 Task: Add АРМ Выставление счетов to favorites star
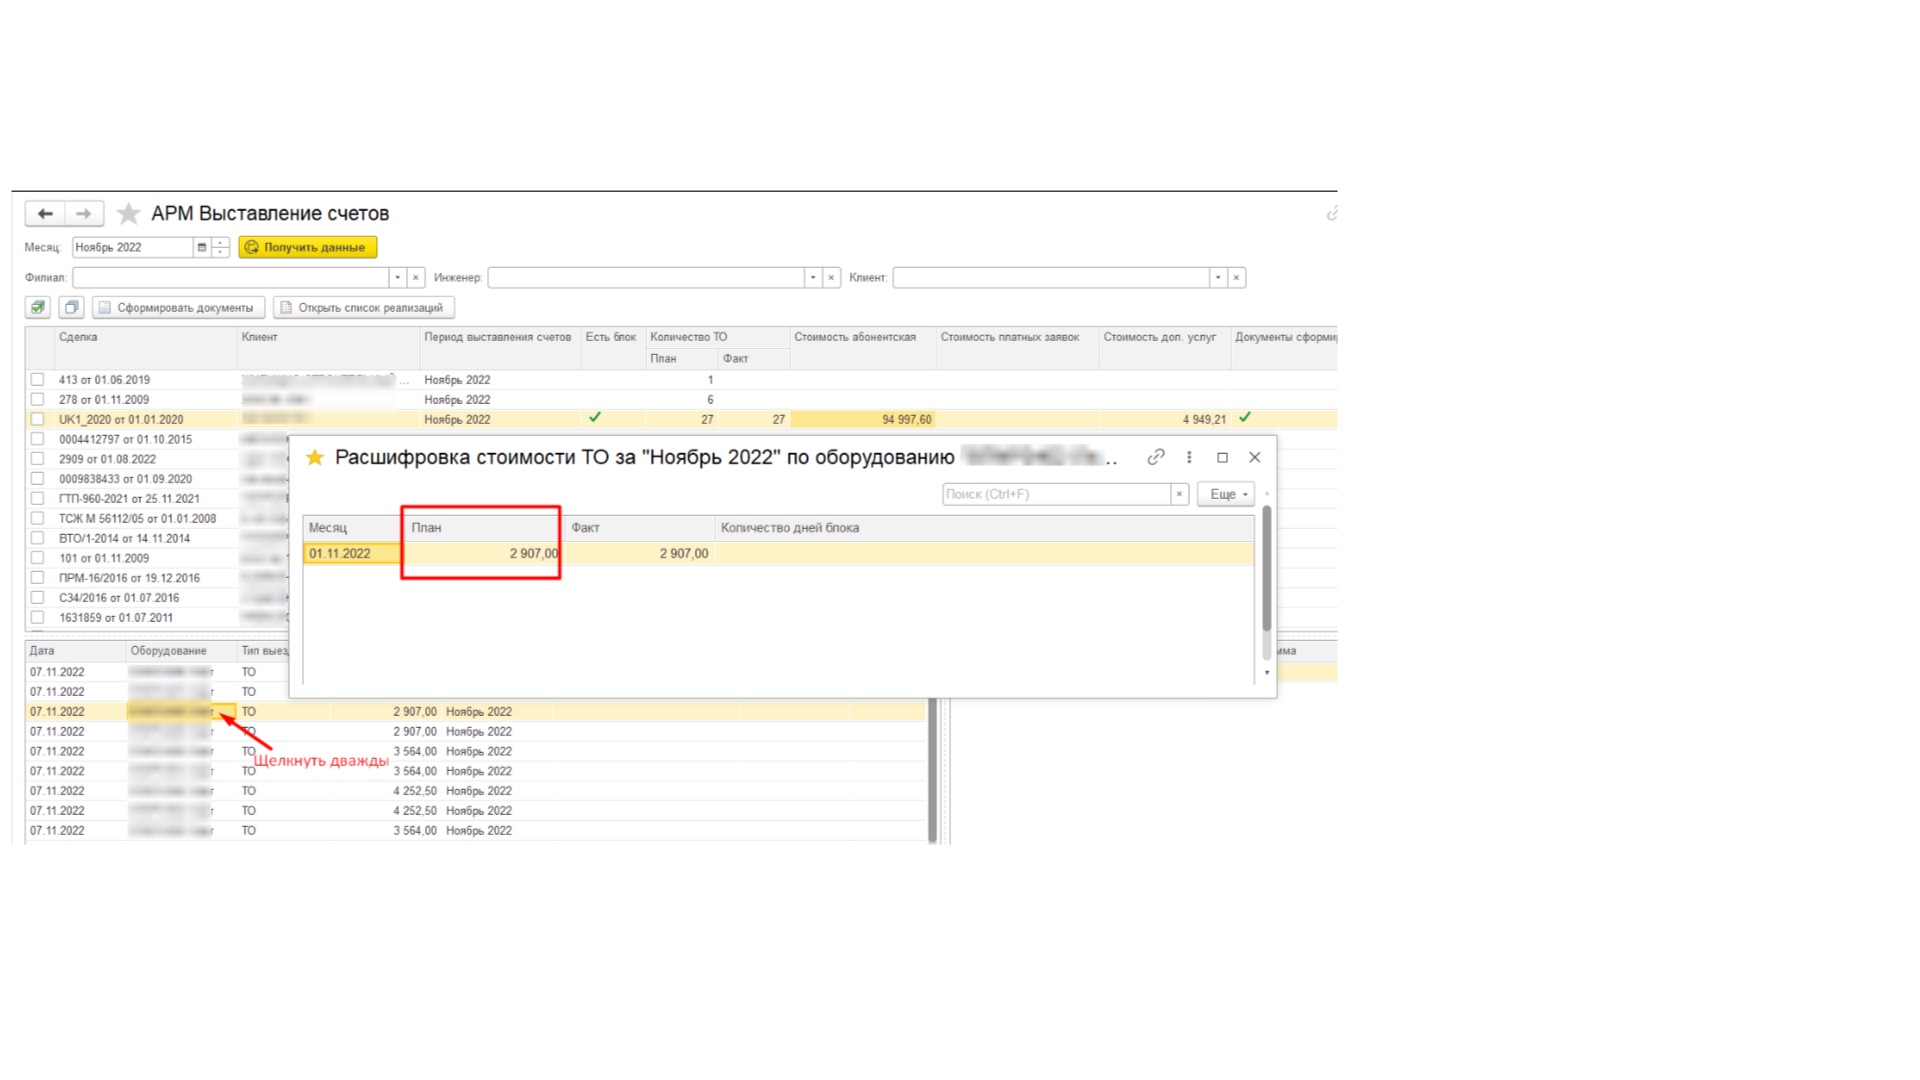point(128,214)
